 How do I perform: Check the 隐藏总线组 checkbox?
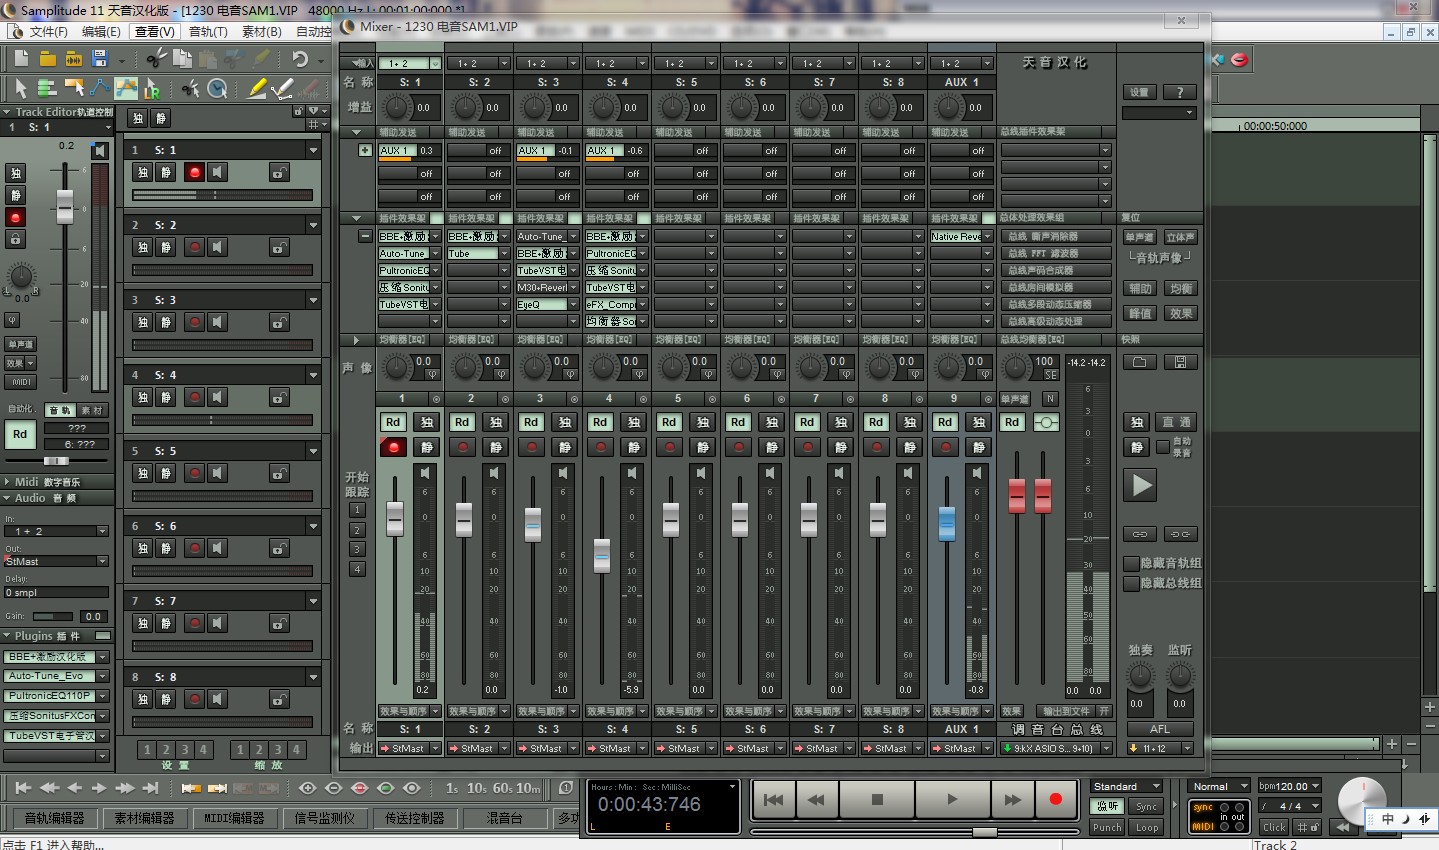(1131, 583)
